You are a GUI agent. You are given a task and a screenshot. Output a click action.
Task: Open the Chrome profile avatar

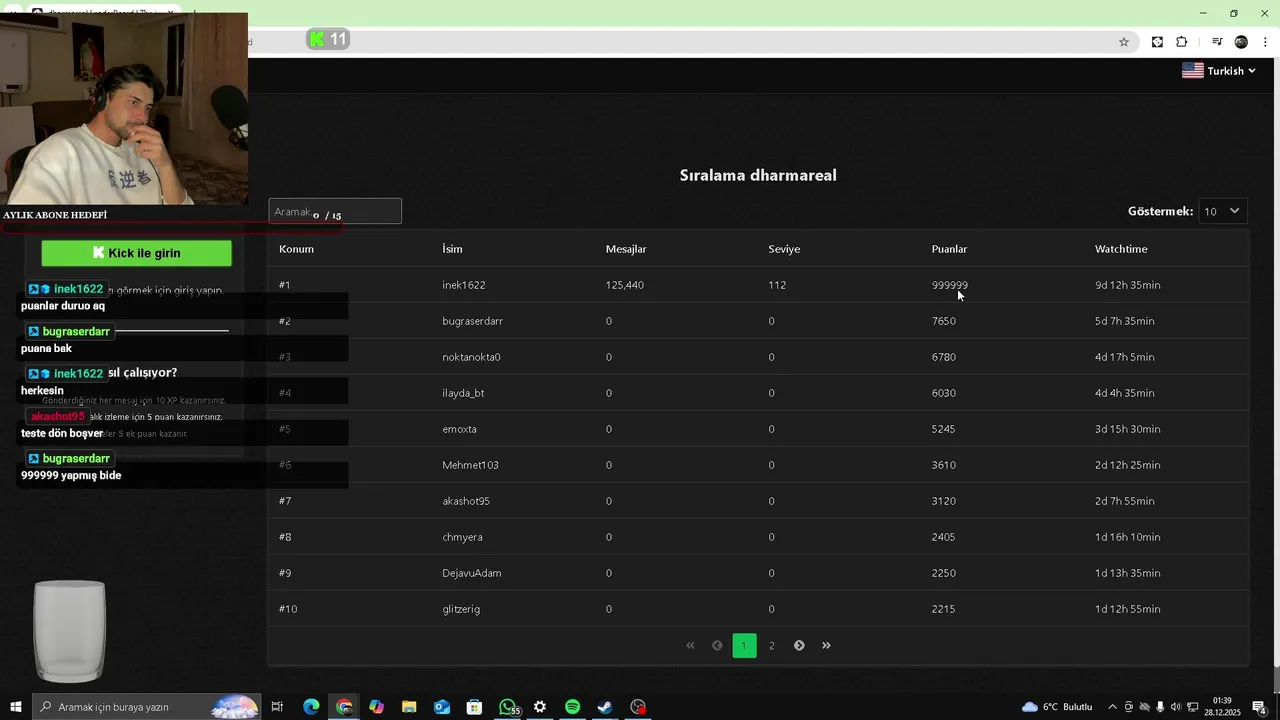1241,42
